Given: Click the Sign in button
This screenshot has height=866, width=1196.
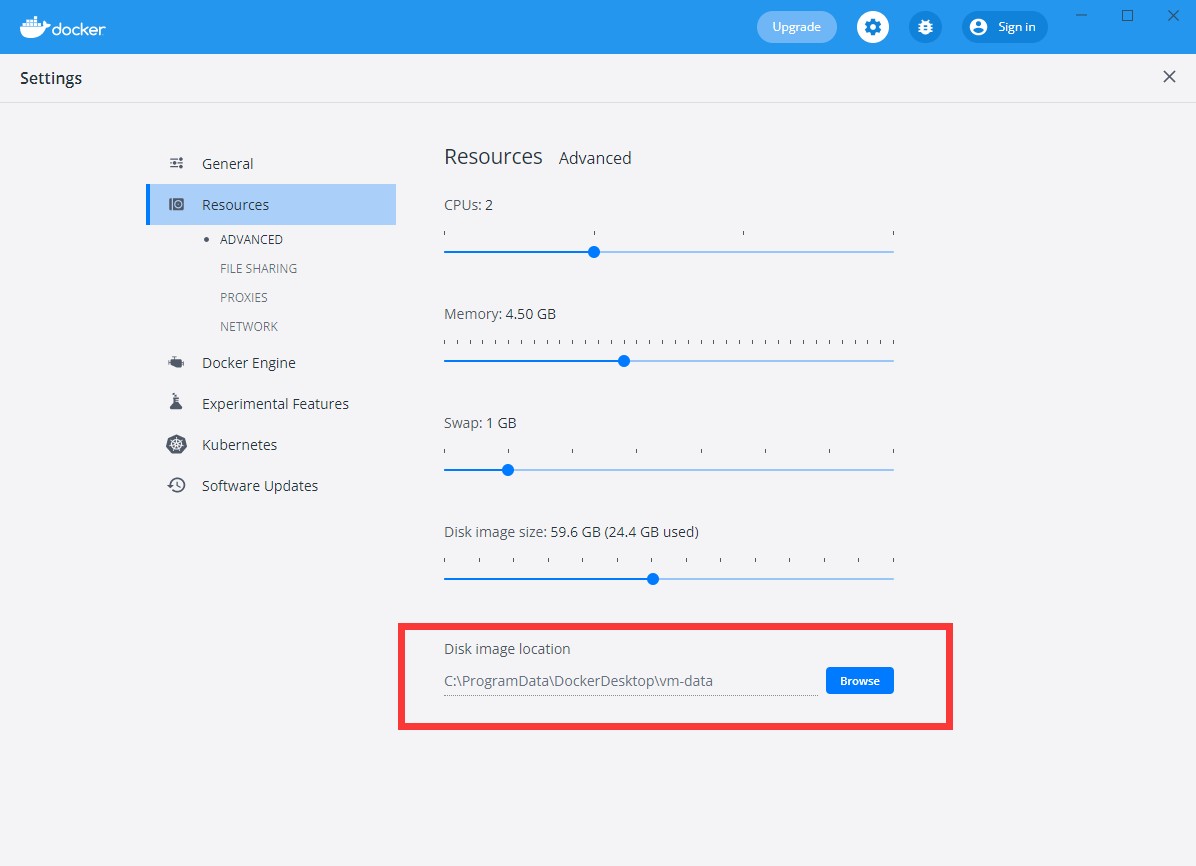Looking at the screenshot, I should [1004, 27].
